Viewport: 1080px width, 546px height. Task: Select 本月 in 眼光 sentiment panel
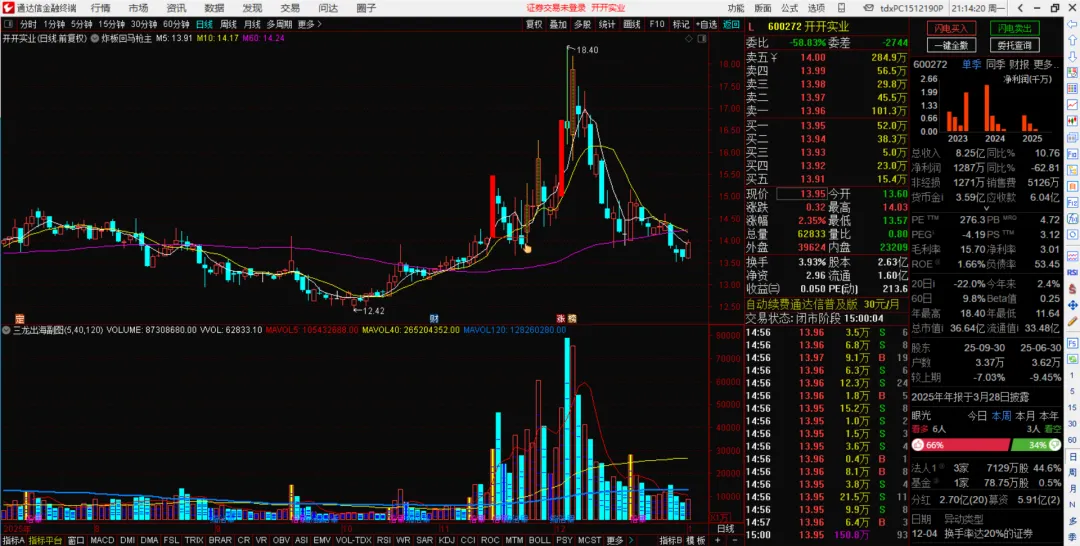(x=1025, y=416)
